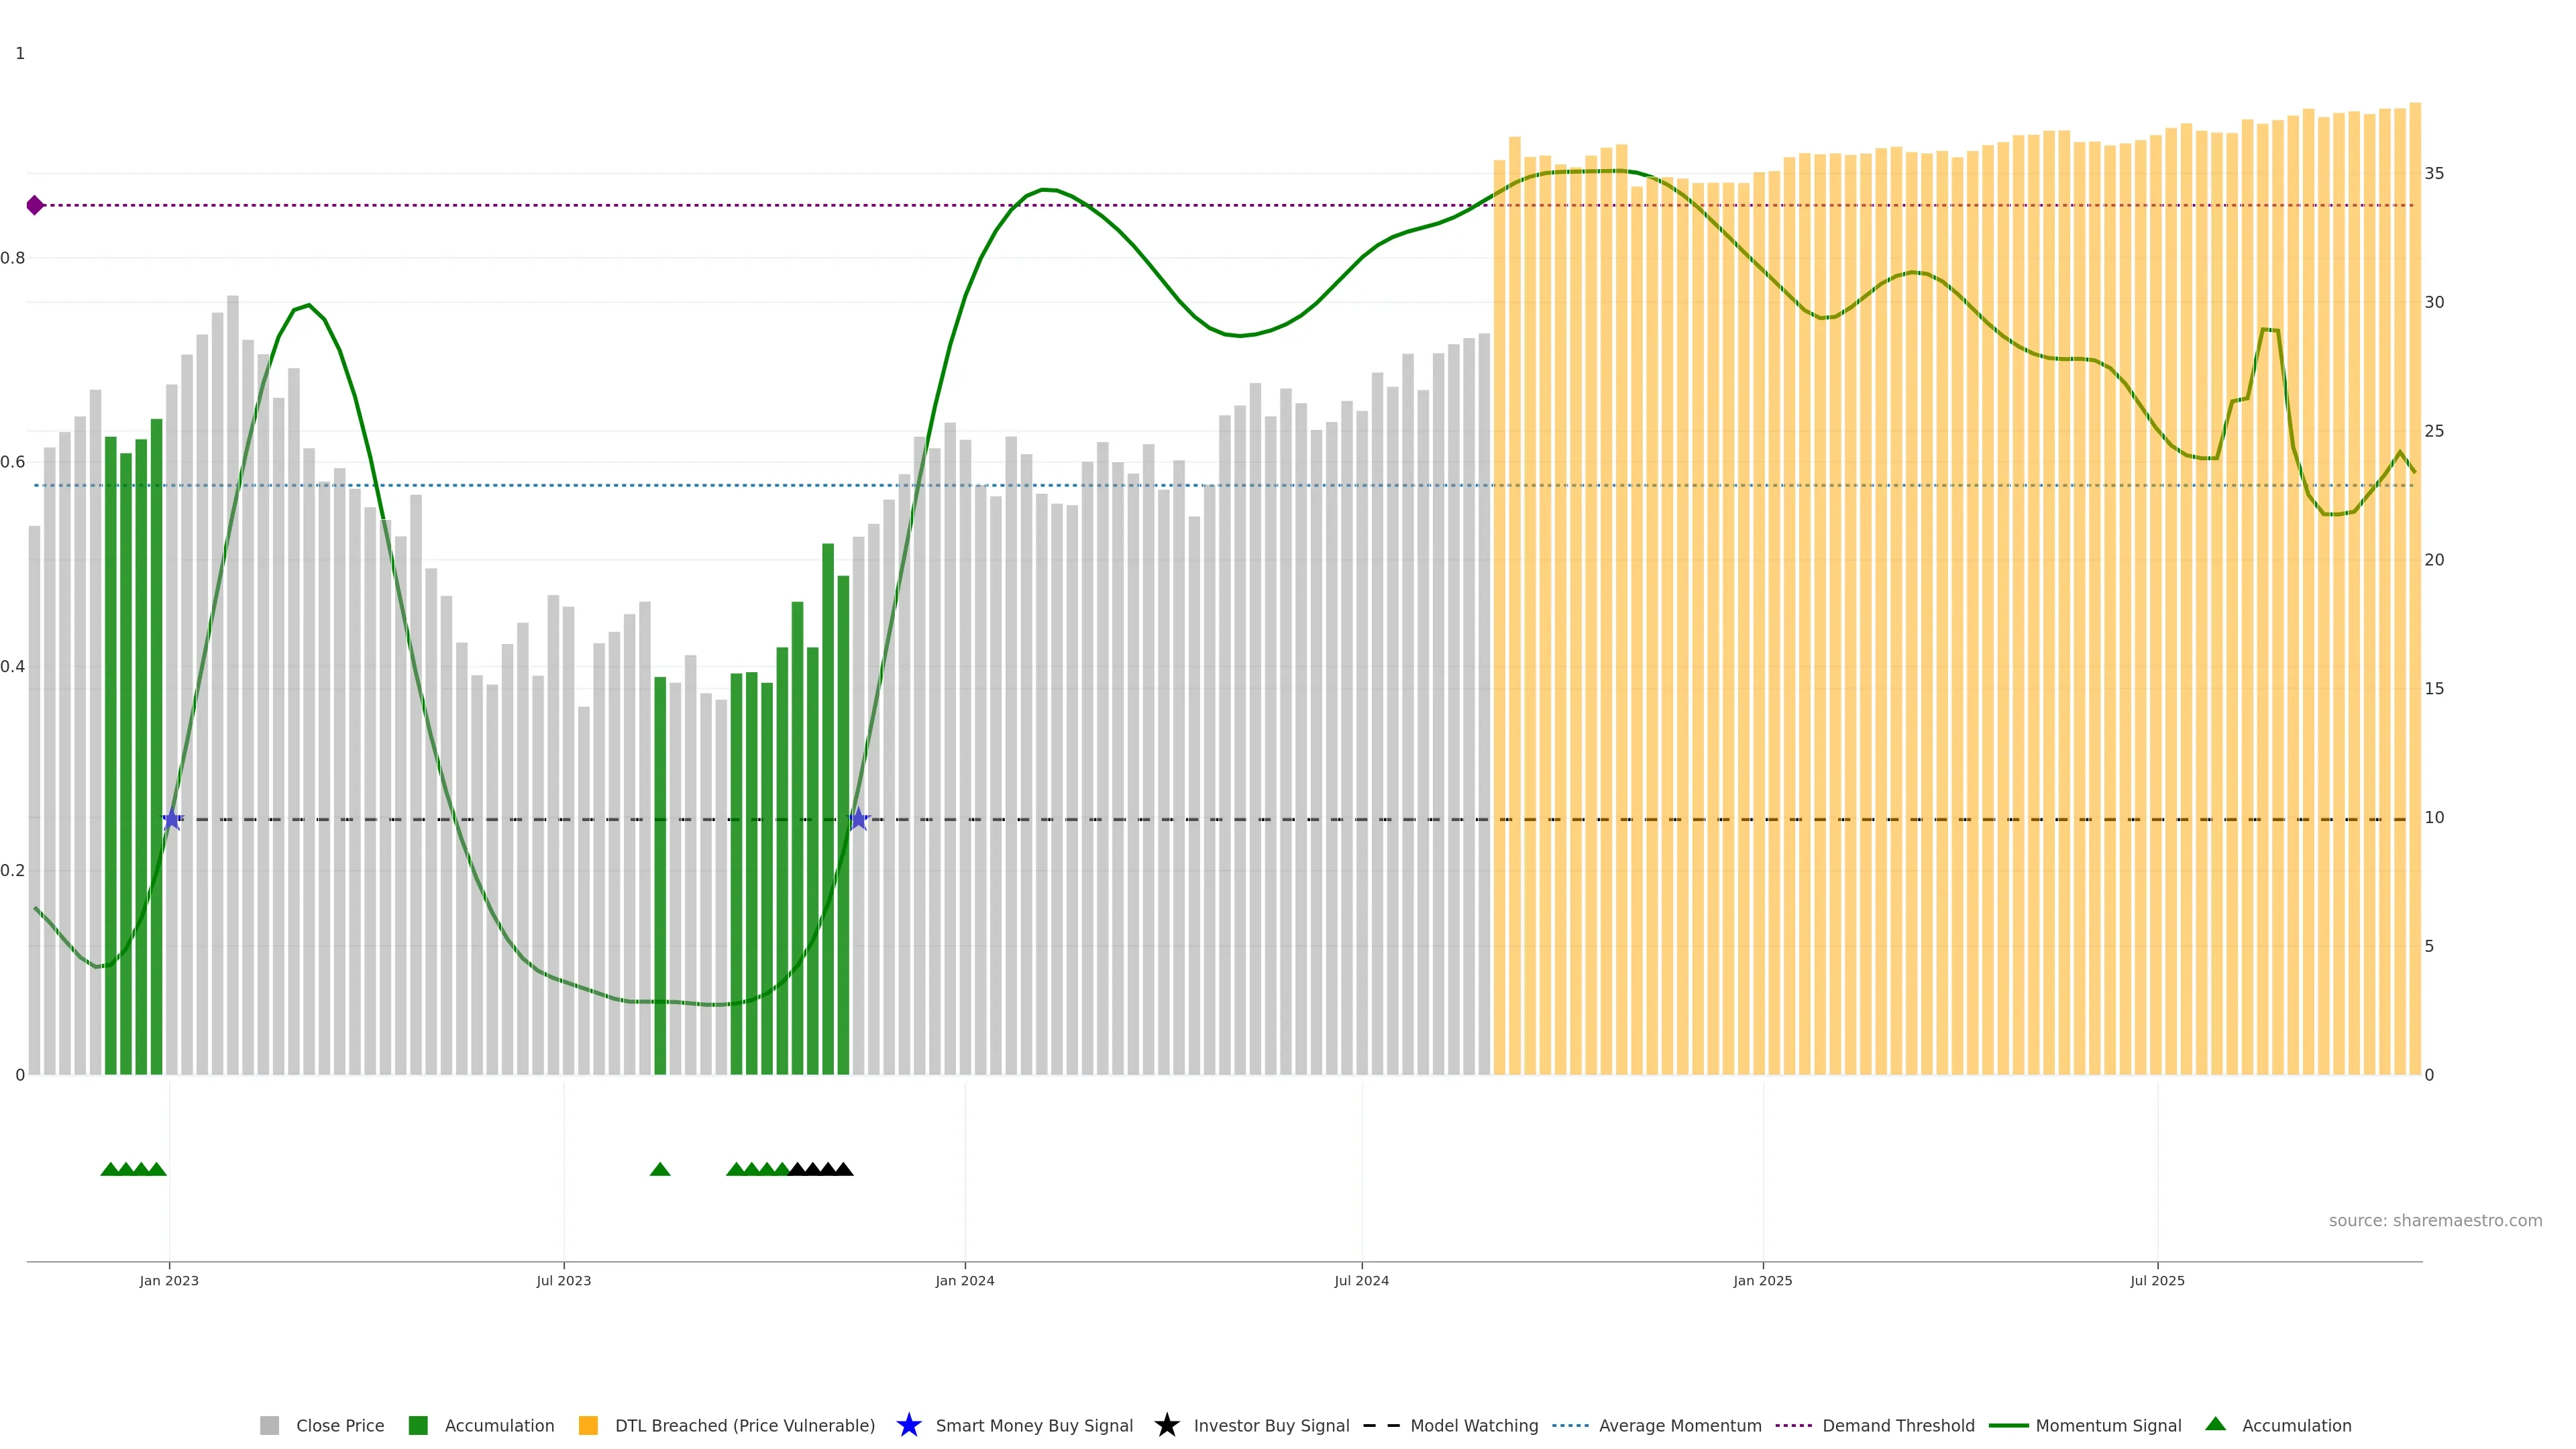This screenshot has height=1449, width=2576.
Task: Click the blue star marker before Jan 2024
Action: coord(858,819)
